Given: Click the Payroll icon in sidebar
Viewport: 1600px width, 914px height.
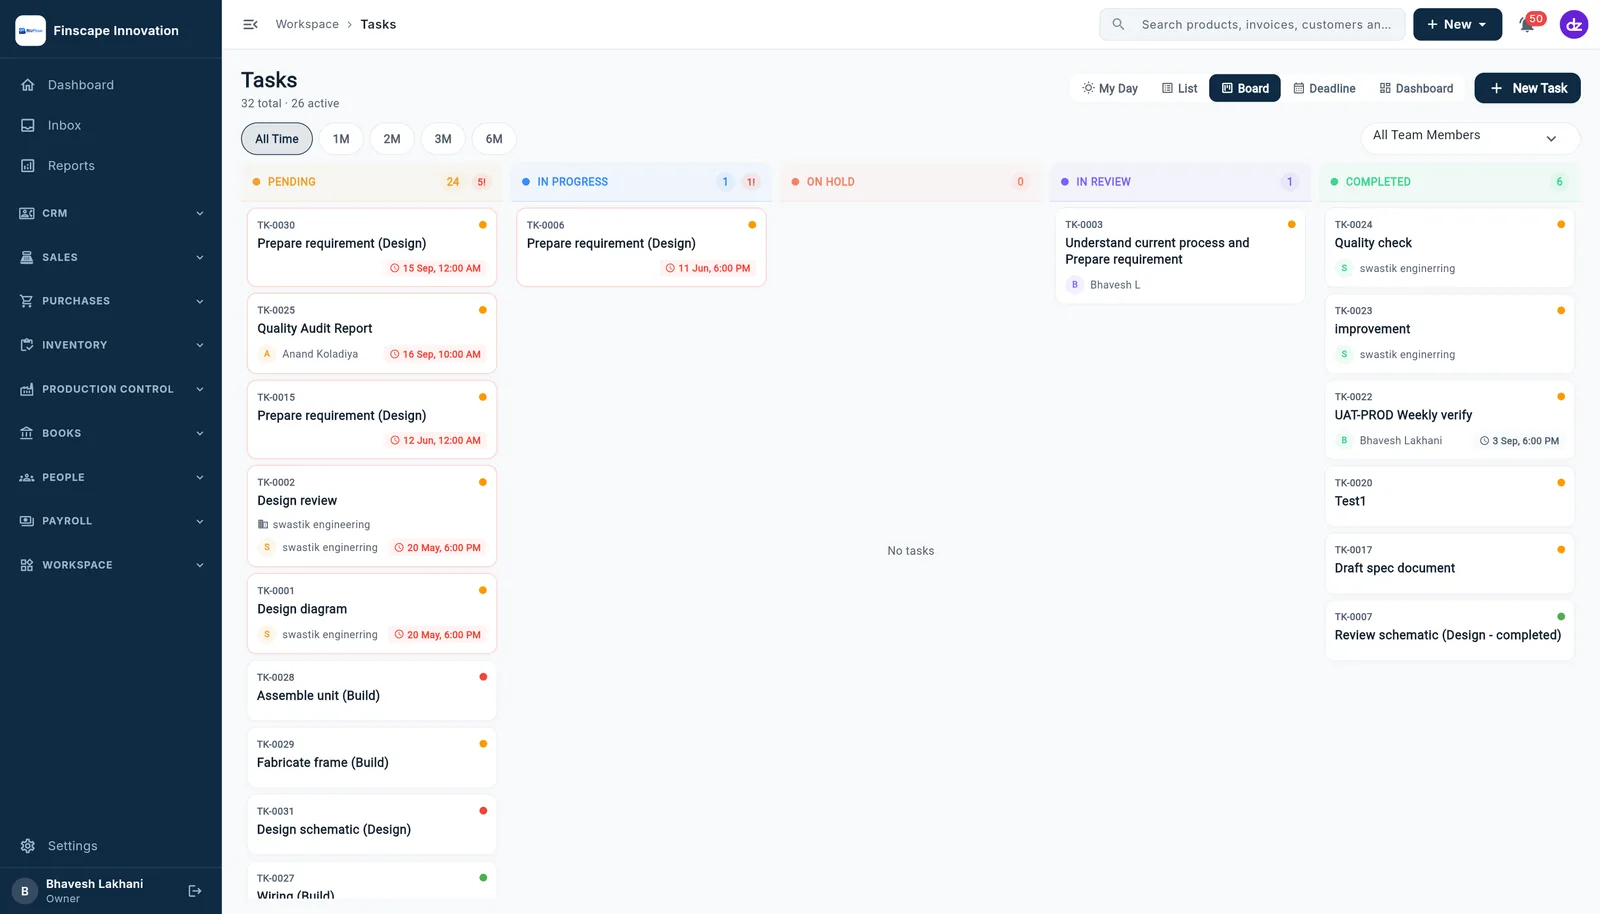Looking at the screenshot, I should [x=27, y=521].
